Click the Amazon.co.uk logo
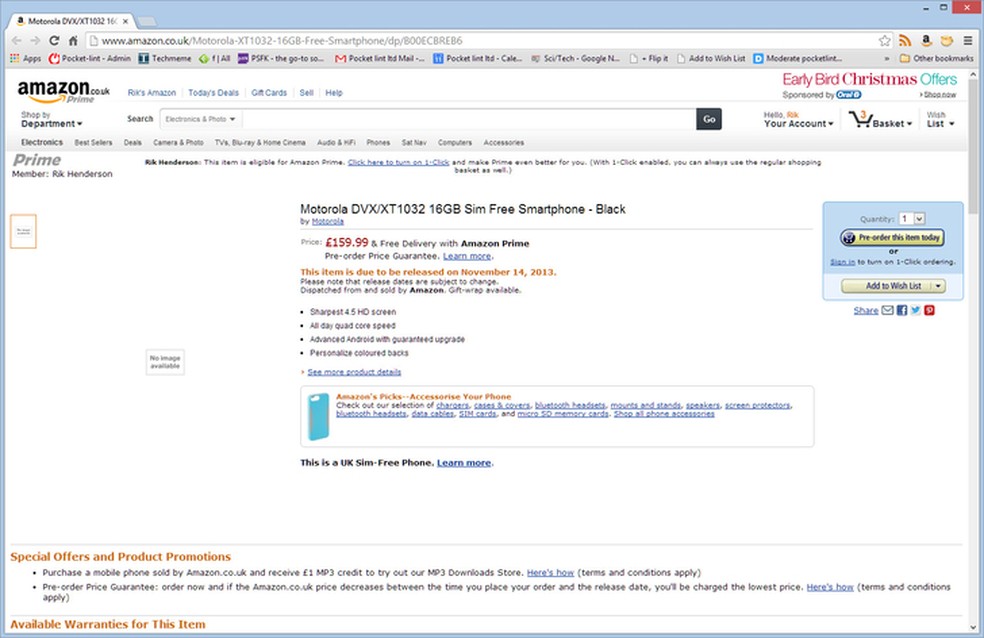Screen dimensions: 984x638 tap(55, 91)
